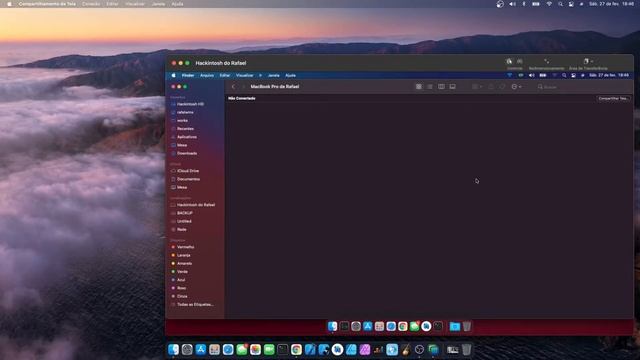640x360 pixels.
Task: Open Janela menu in remote menu bar
Action: pos(273,76)
